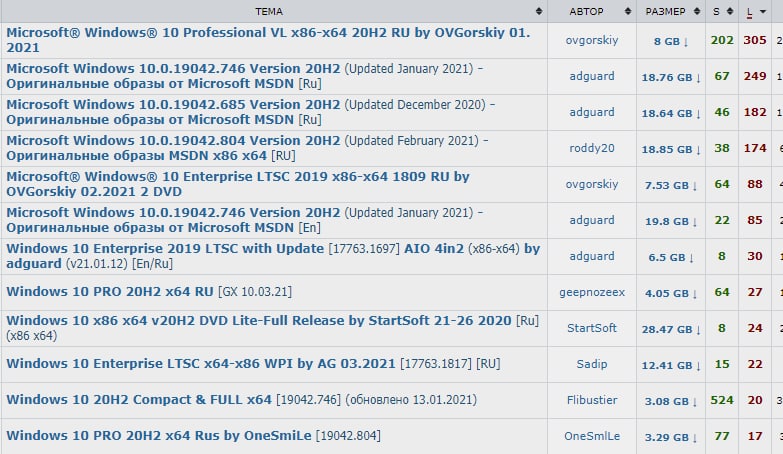
Task: Open Enterprise LTSC 2019 OVGorskiy 02.2021 topic
Action: tap(238, 184)
